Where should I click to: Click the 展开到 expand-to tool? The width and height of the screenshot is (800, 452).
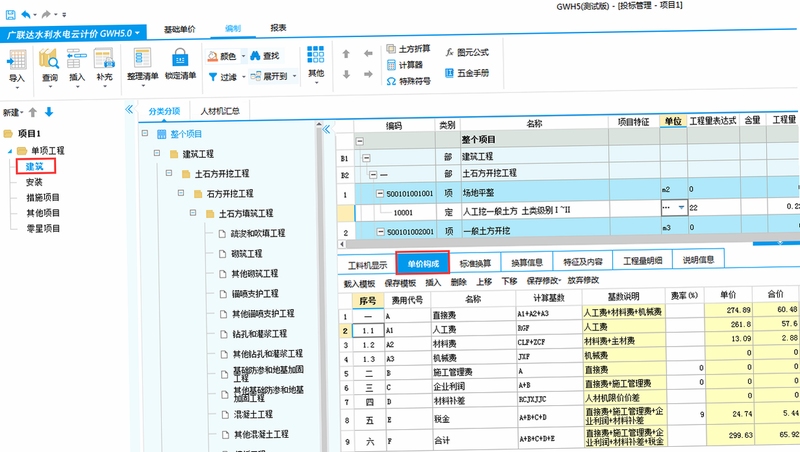pos(272,77)
